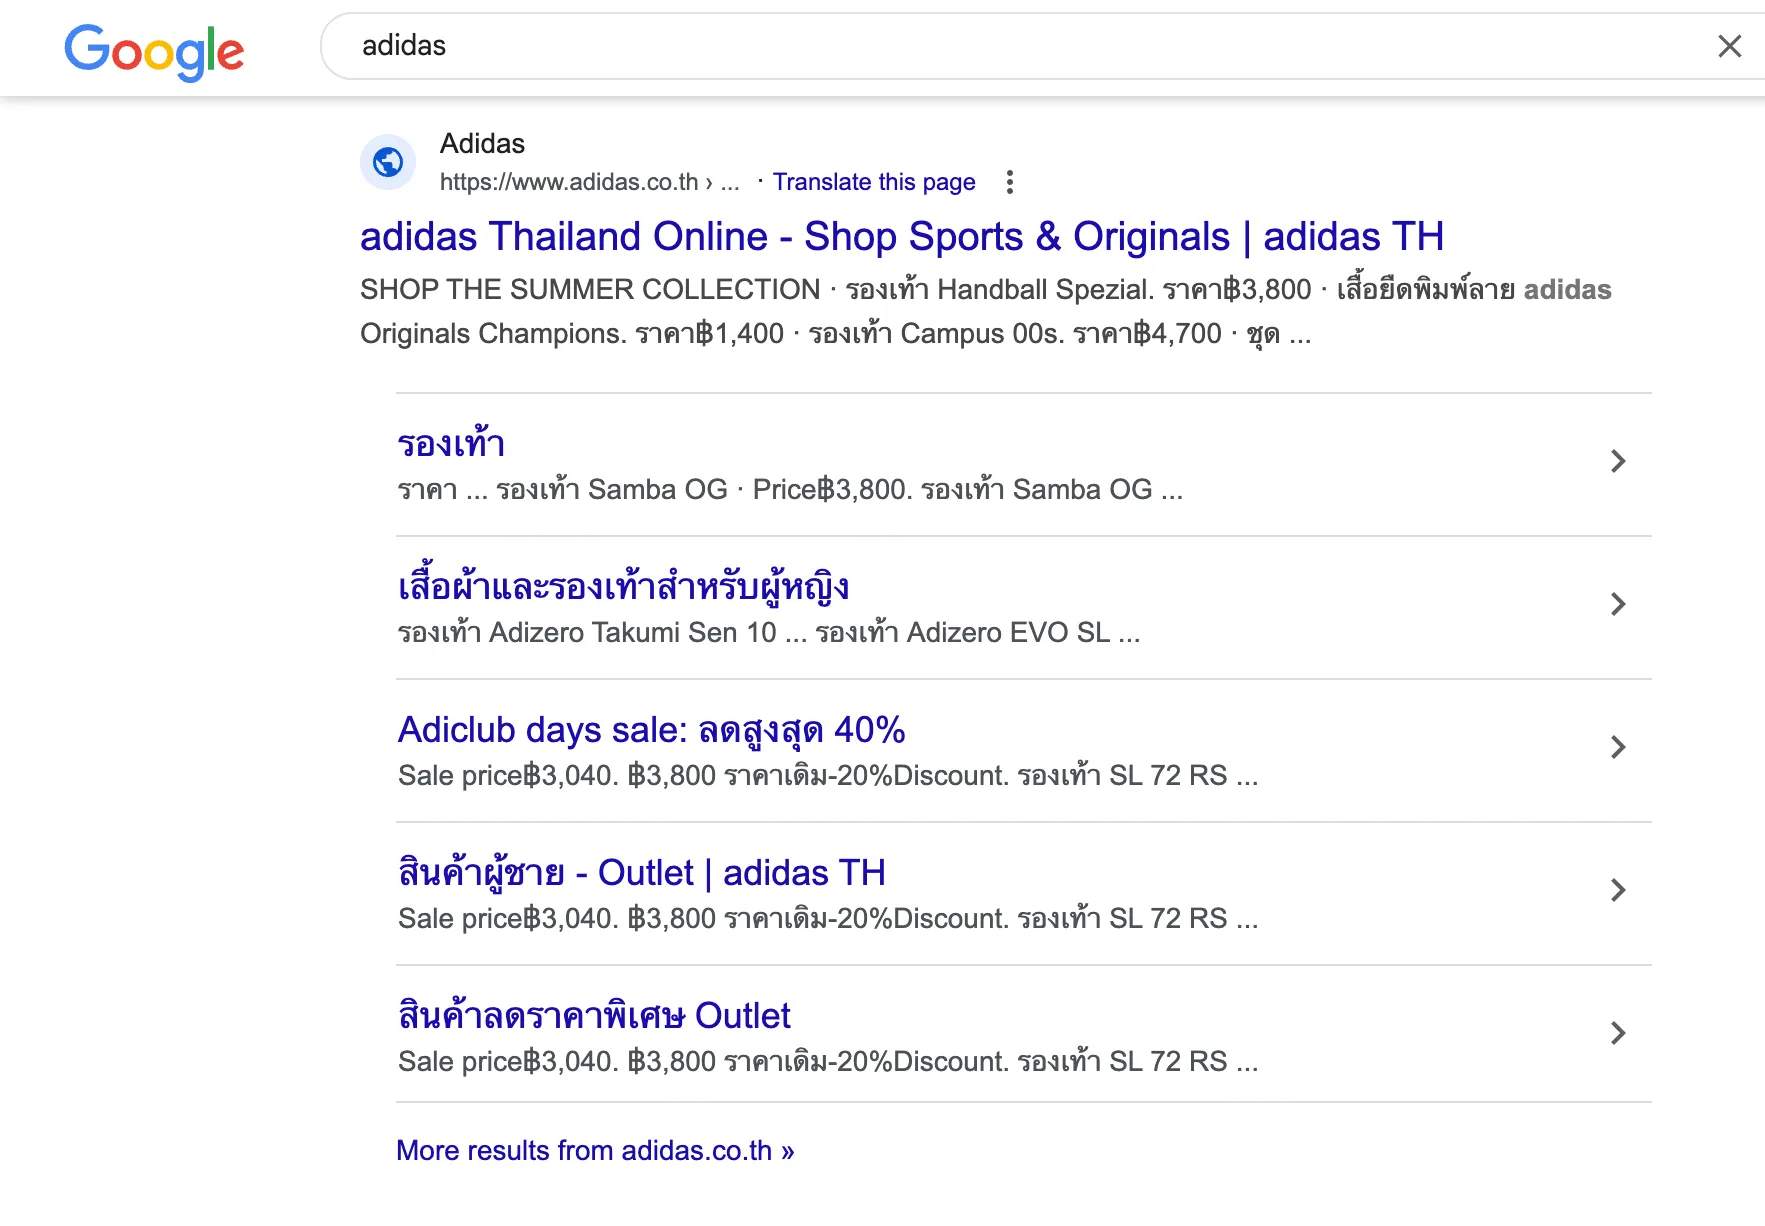The width and height of the screenshot is (1765, 1226).
Task: Expand the men's Outlet sitelink chevron
Action: coord(1618,890)
